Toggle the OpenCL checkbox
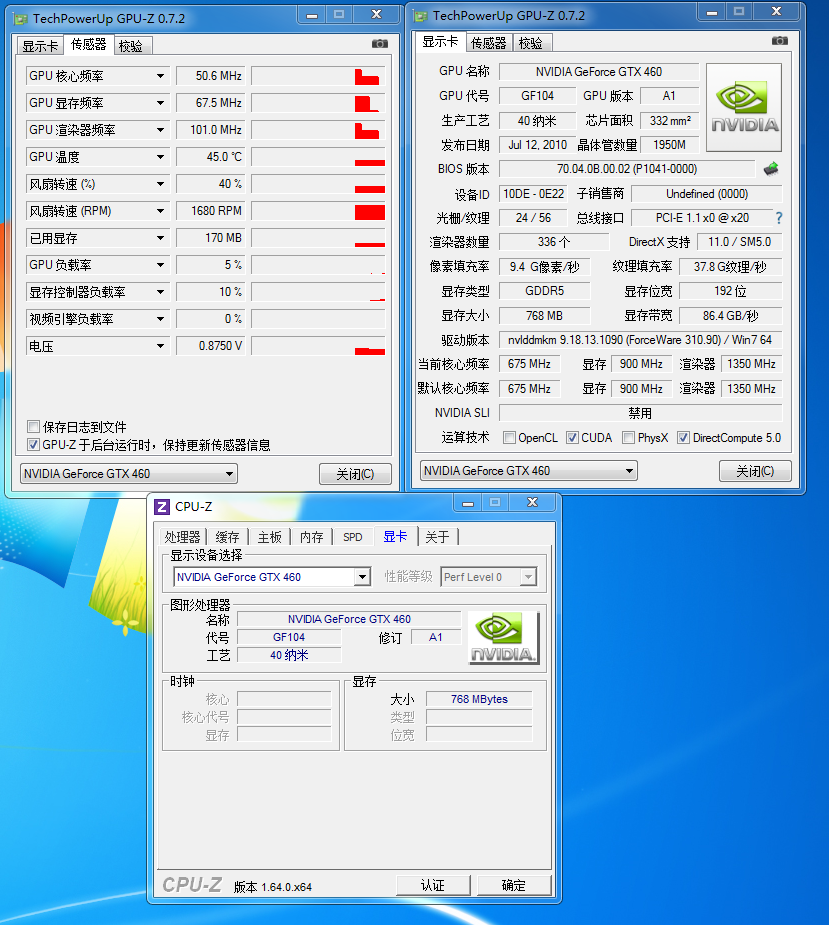 (510, 438)
